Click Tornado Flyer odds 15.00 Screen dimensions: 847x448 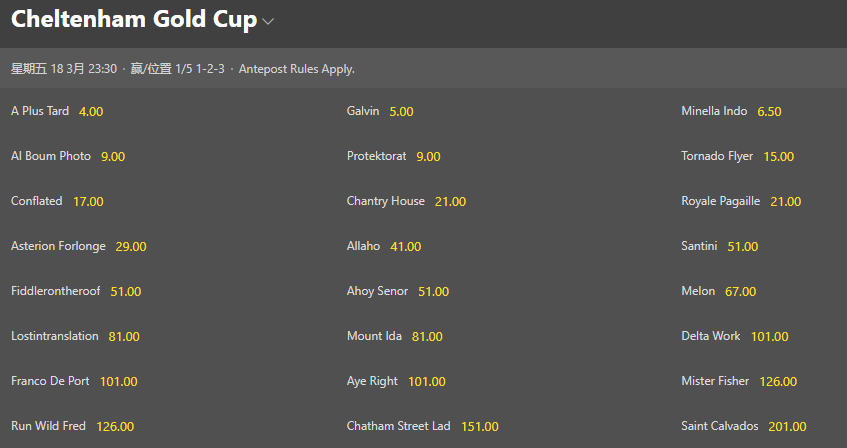click(778, 156)
